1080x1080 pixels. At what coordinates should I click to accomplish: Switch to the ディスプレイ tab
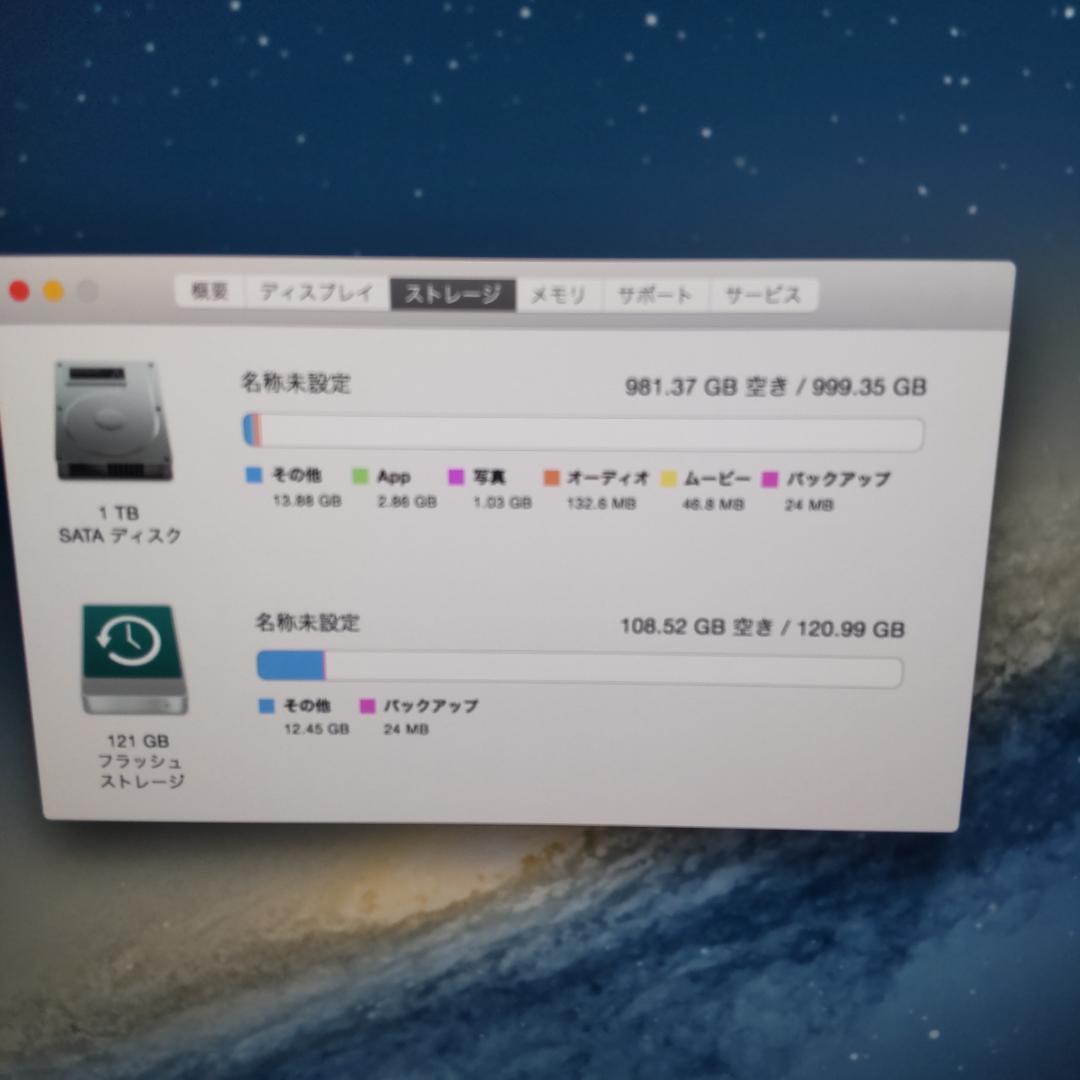(315, 292)
